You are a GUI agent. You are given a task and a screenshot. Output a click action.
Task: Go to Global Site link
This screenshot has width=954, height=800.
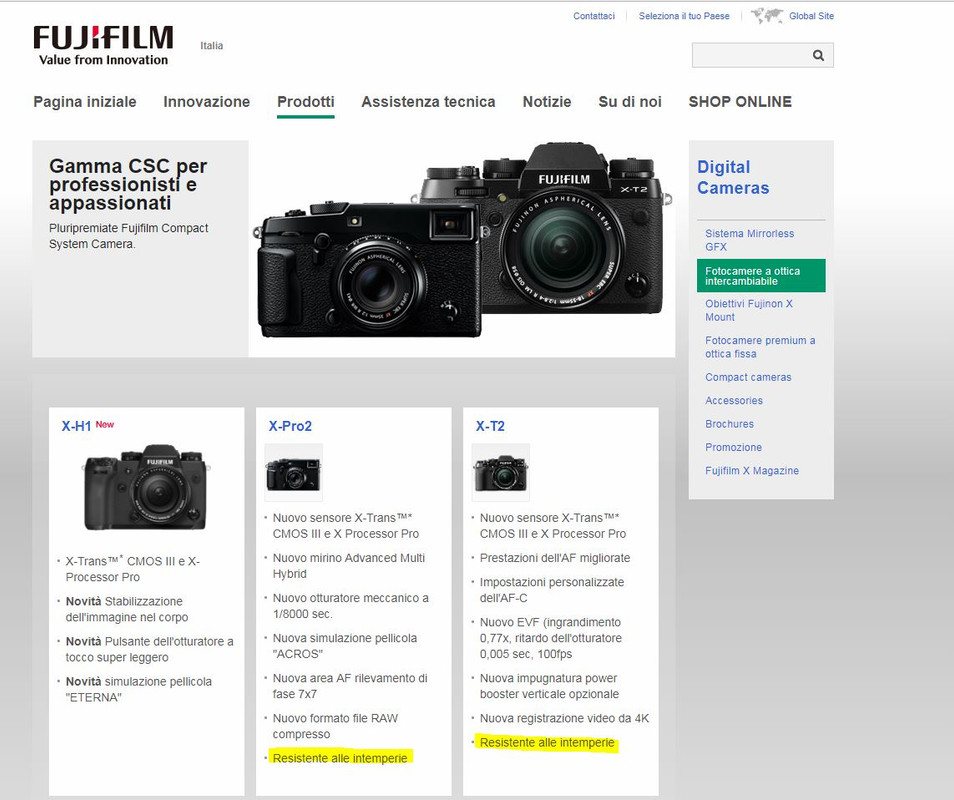(x=812, y=16)
